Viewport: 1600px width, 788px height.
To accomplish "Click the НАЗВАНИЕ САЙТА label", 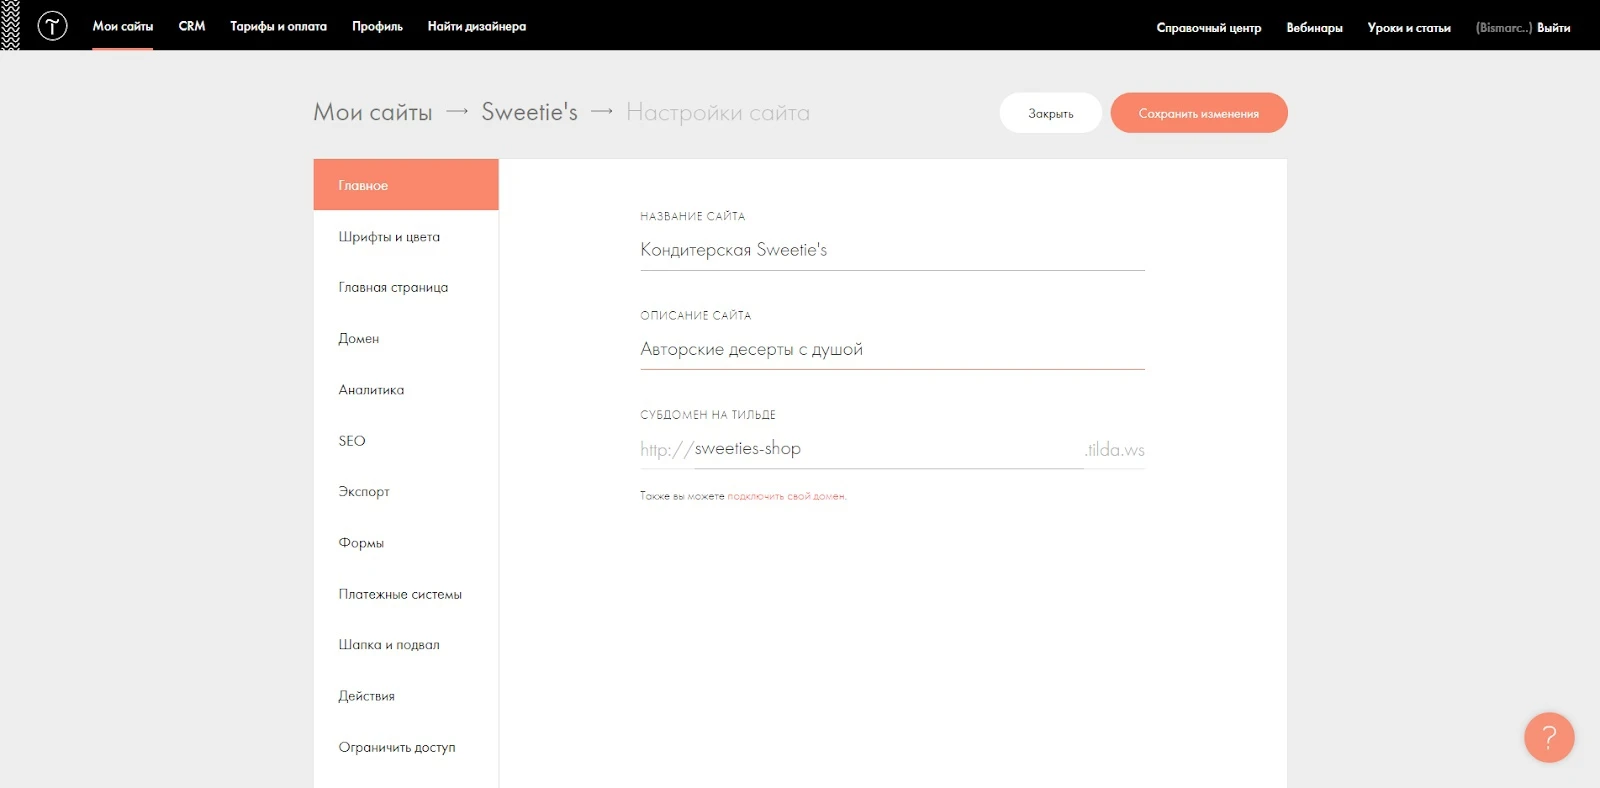I will coord(693,216).
